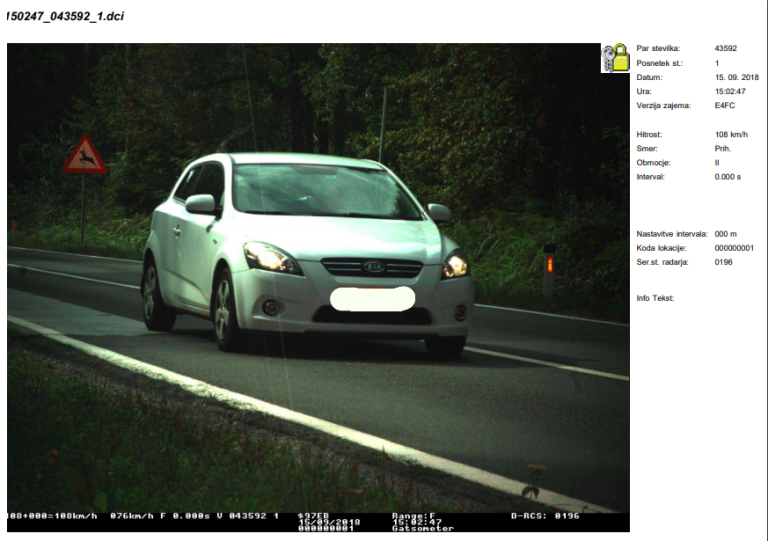
Task: Click the Gatsometer text in the data bar
Action: [422, 528]
